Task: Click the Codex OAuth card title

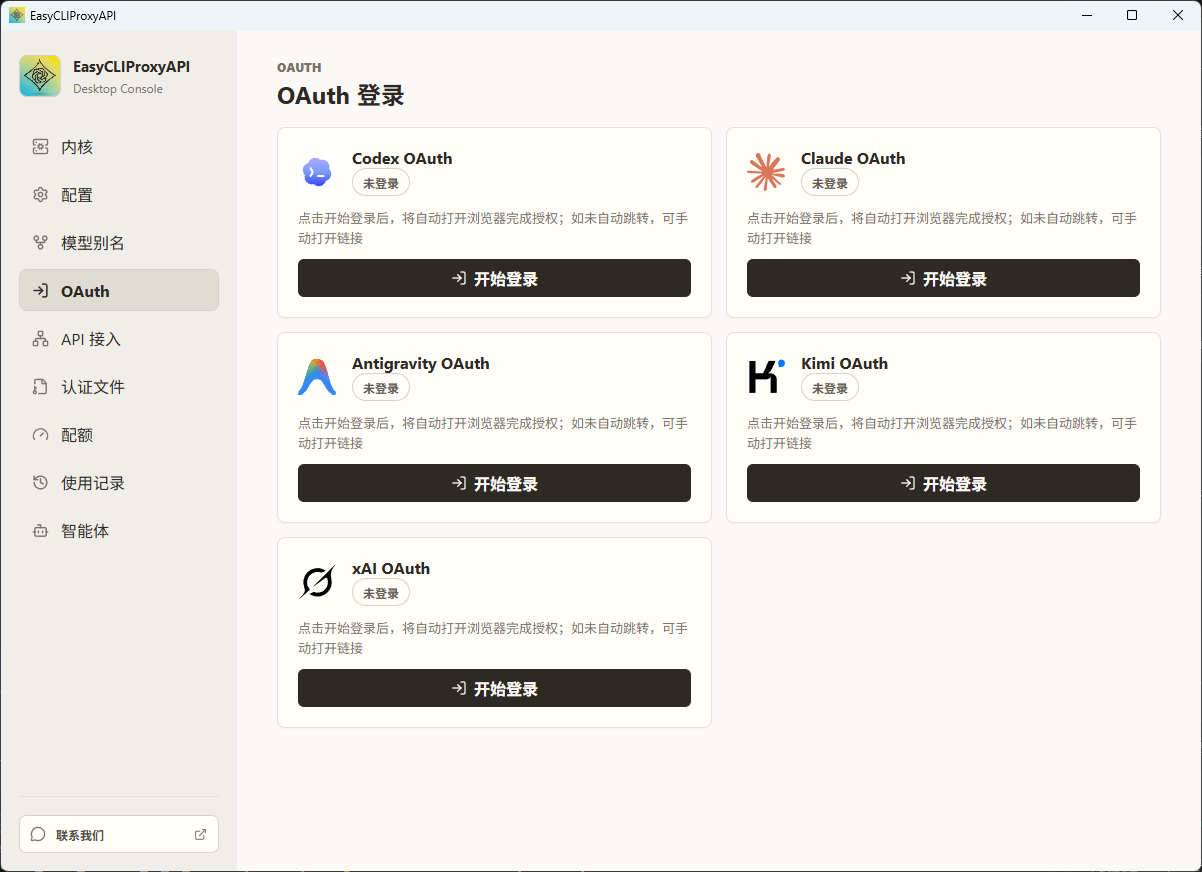Action: pyautogui.click(x=402, y=158)
